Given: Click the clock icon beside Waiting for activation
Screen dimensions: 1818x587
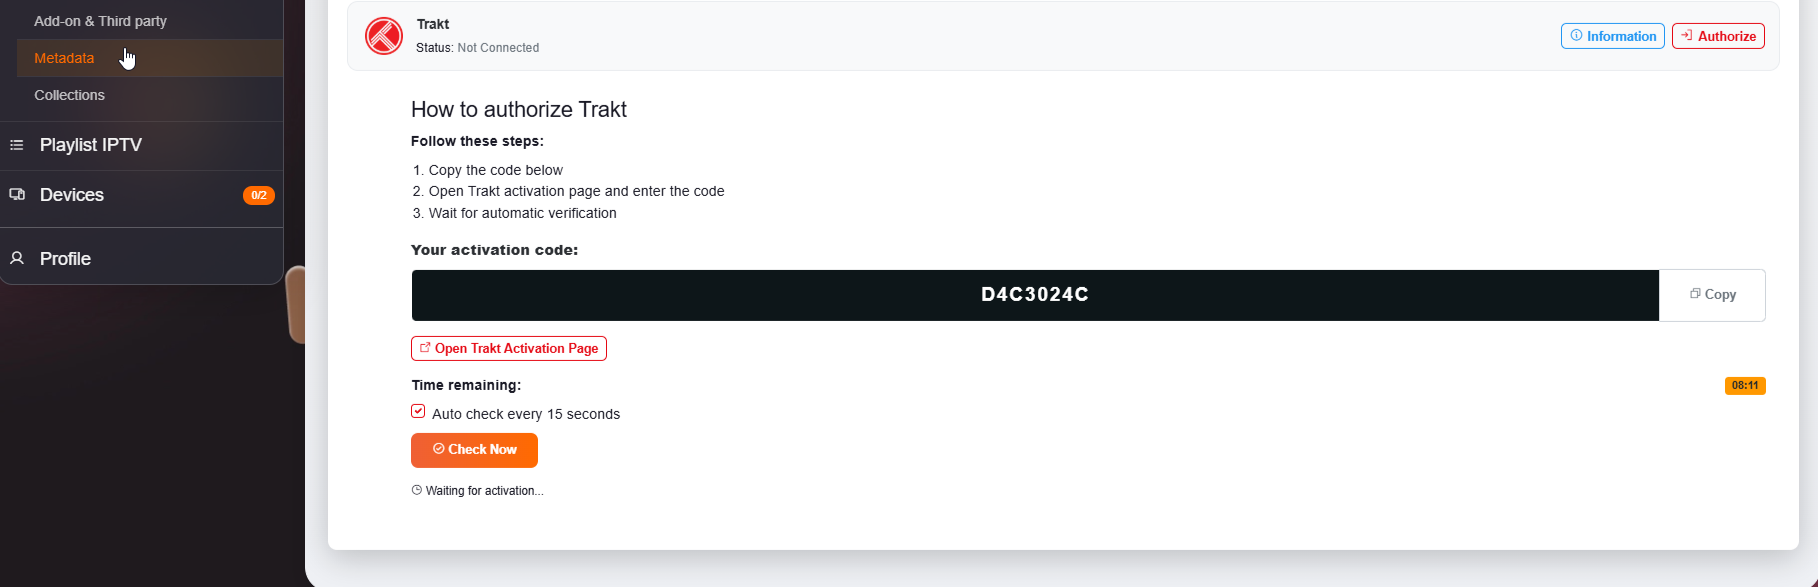Looking at the screenshot, I should click(x=417, y=490).
